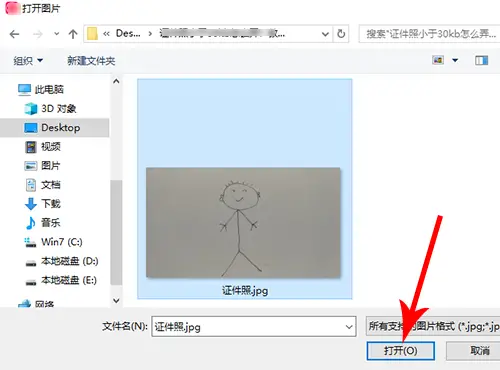This screenshot has height=370, width=500.
Task: Expand the address bar history dropdown
Action: click(x=325, y=34)
